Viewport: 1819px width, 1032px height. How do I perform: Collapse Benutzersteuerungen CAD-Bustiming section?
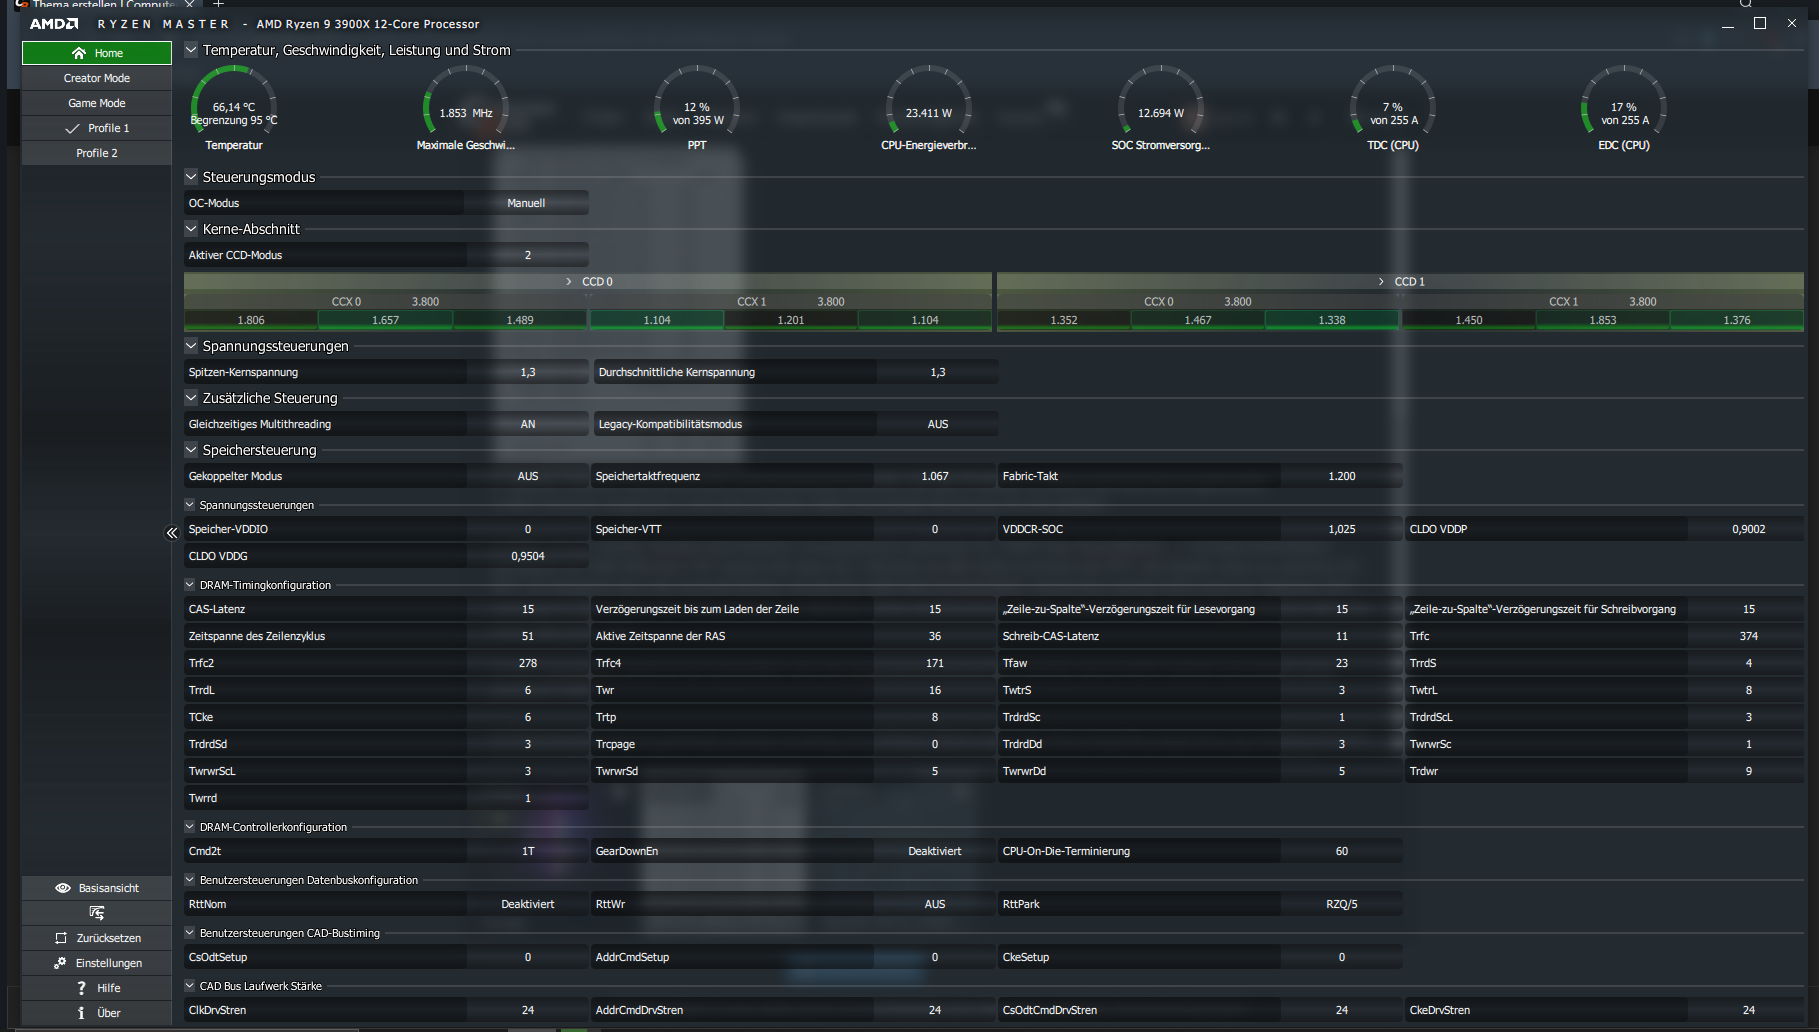[x=190, y=933]
